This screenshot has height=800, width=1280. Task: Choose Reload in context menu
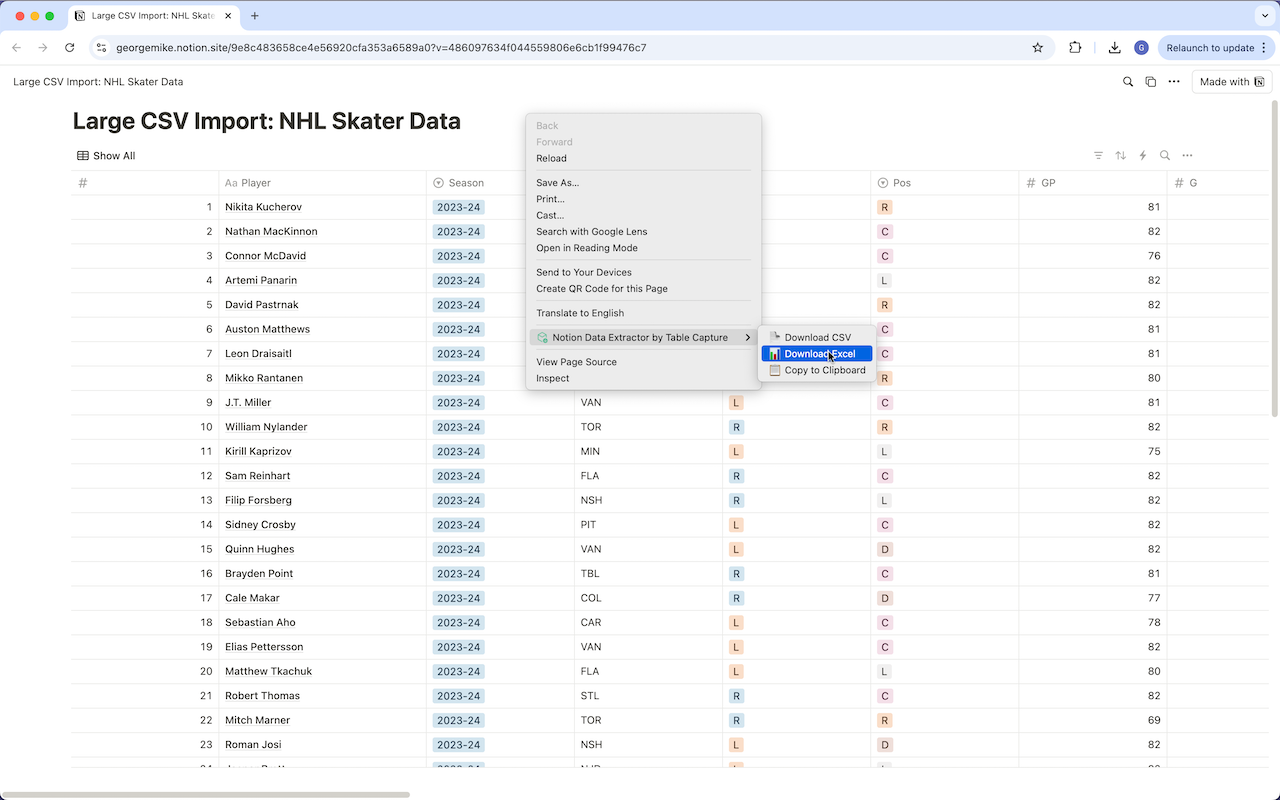click(x=551, y=158)
